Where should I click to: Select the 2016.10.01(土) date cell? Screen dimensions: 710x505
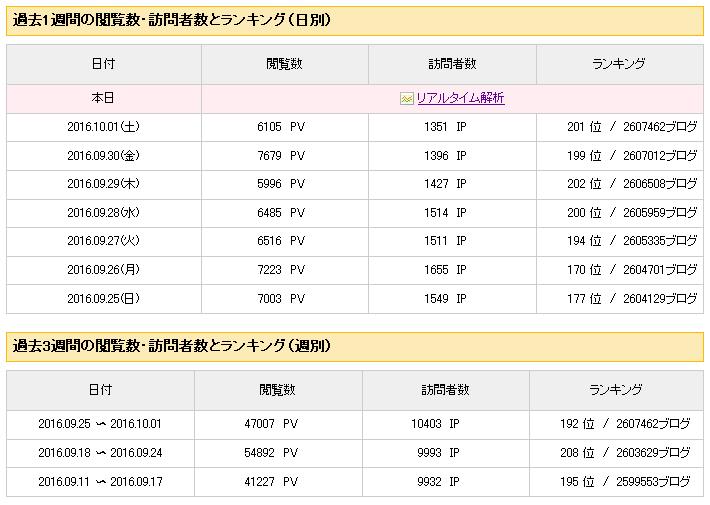coord(104,127)
